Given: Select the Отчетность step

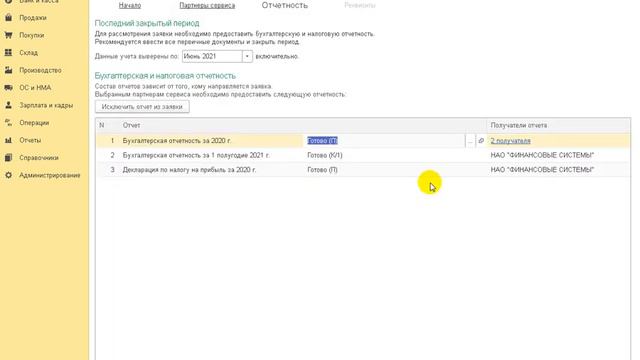Looking at the screenshot, I should click(x=284, y=5).
